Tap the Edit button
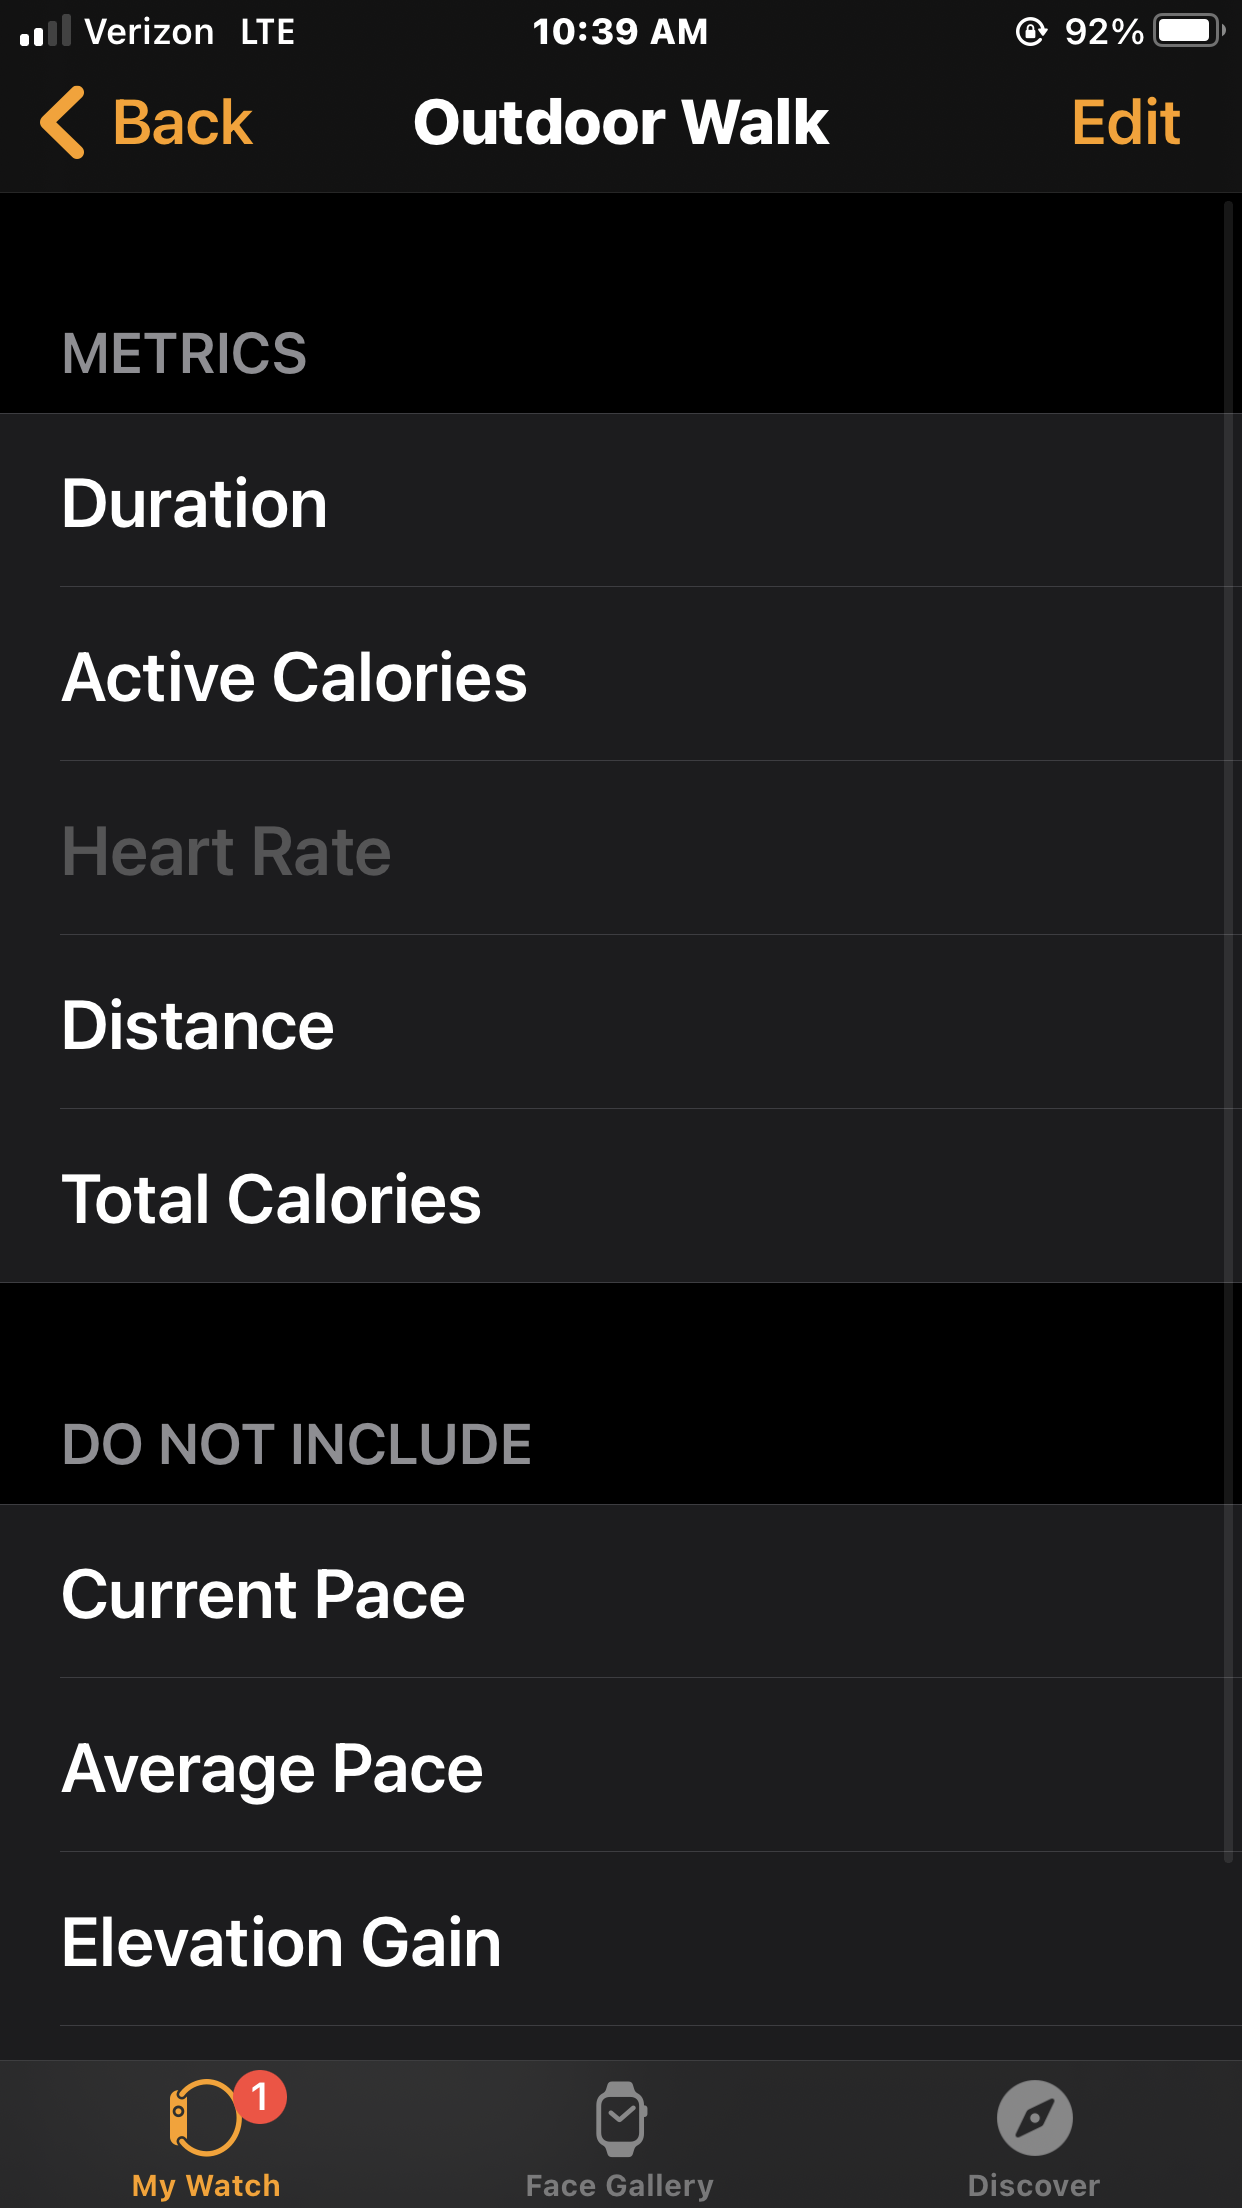 pos(1126,122)
